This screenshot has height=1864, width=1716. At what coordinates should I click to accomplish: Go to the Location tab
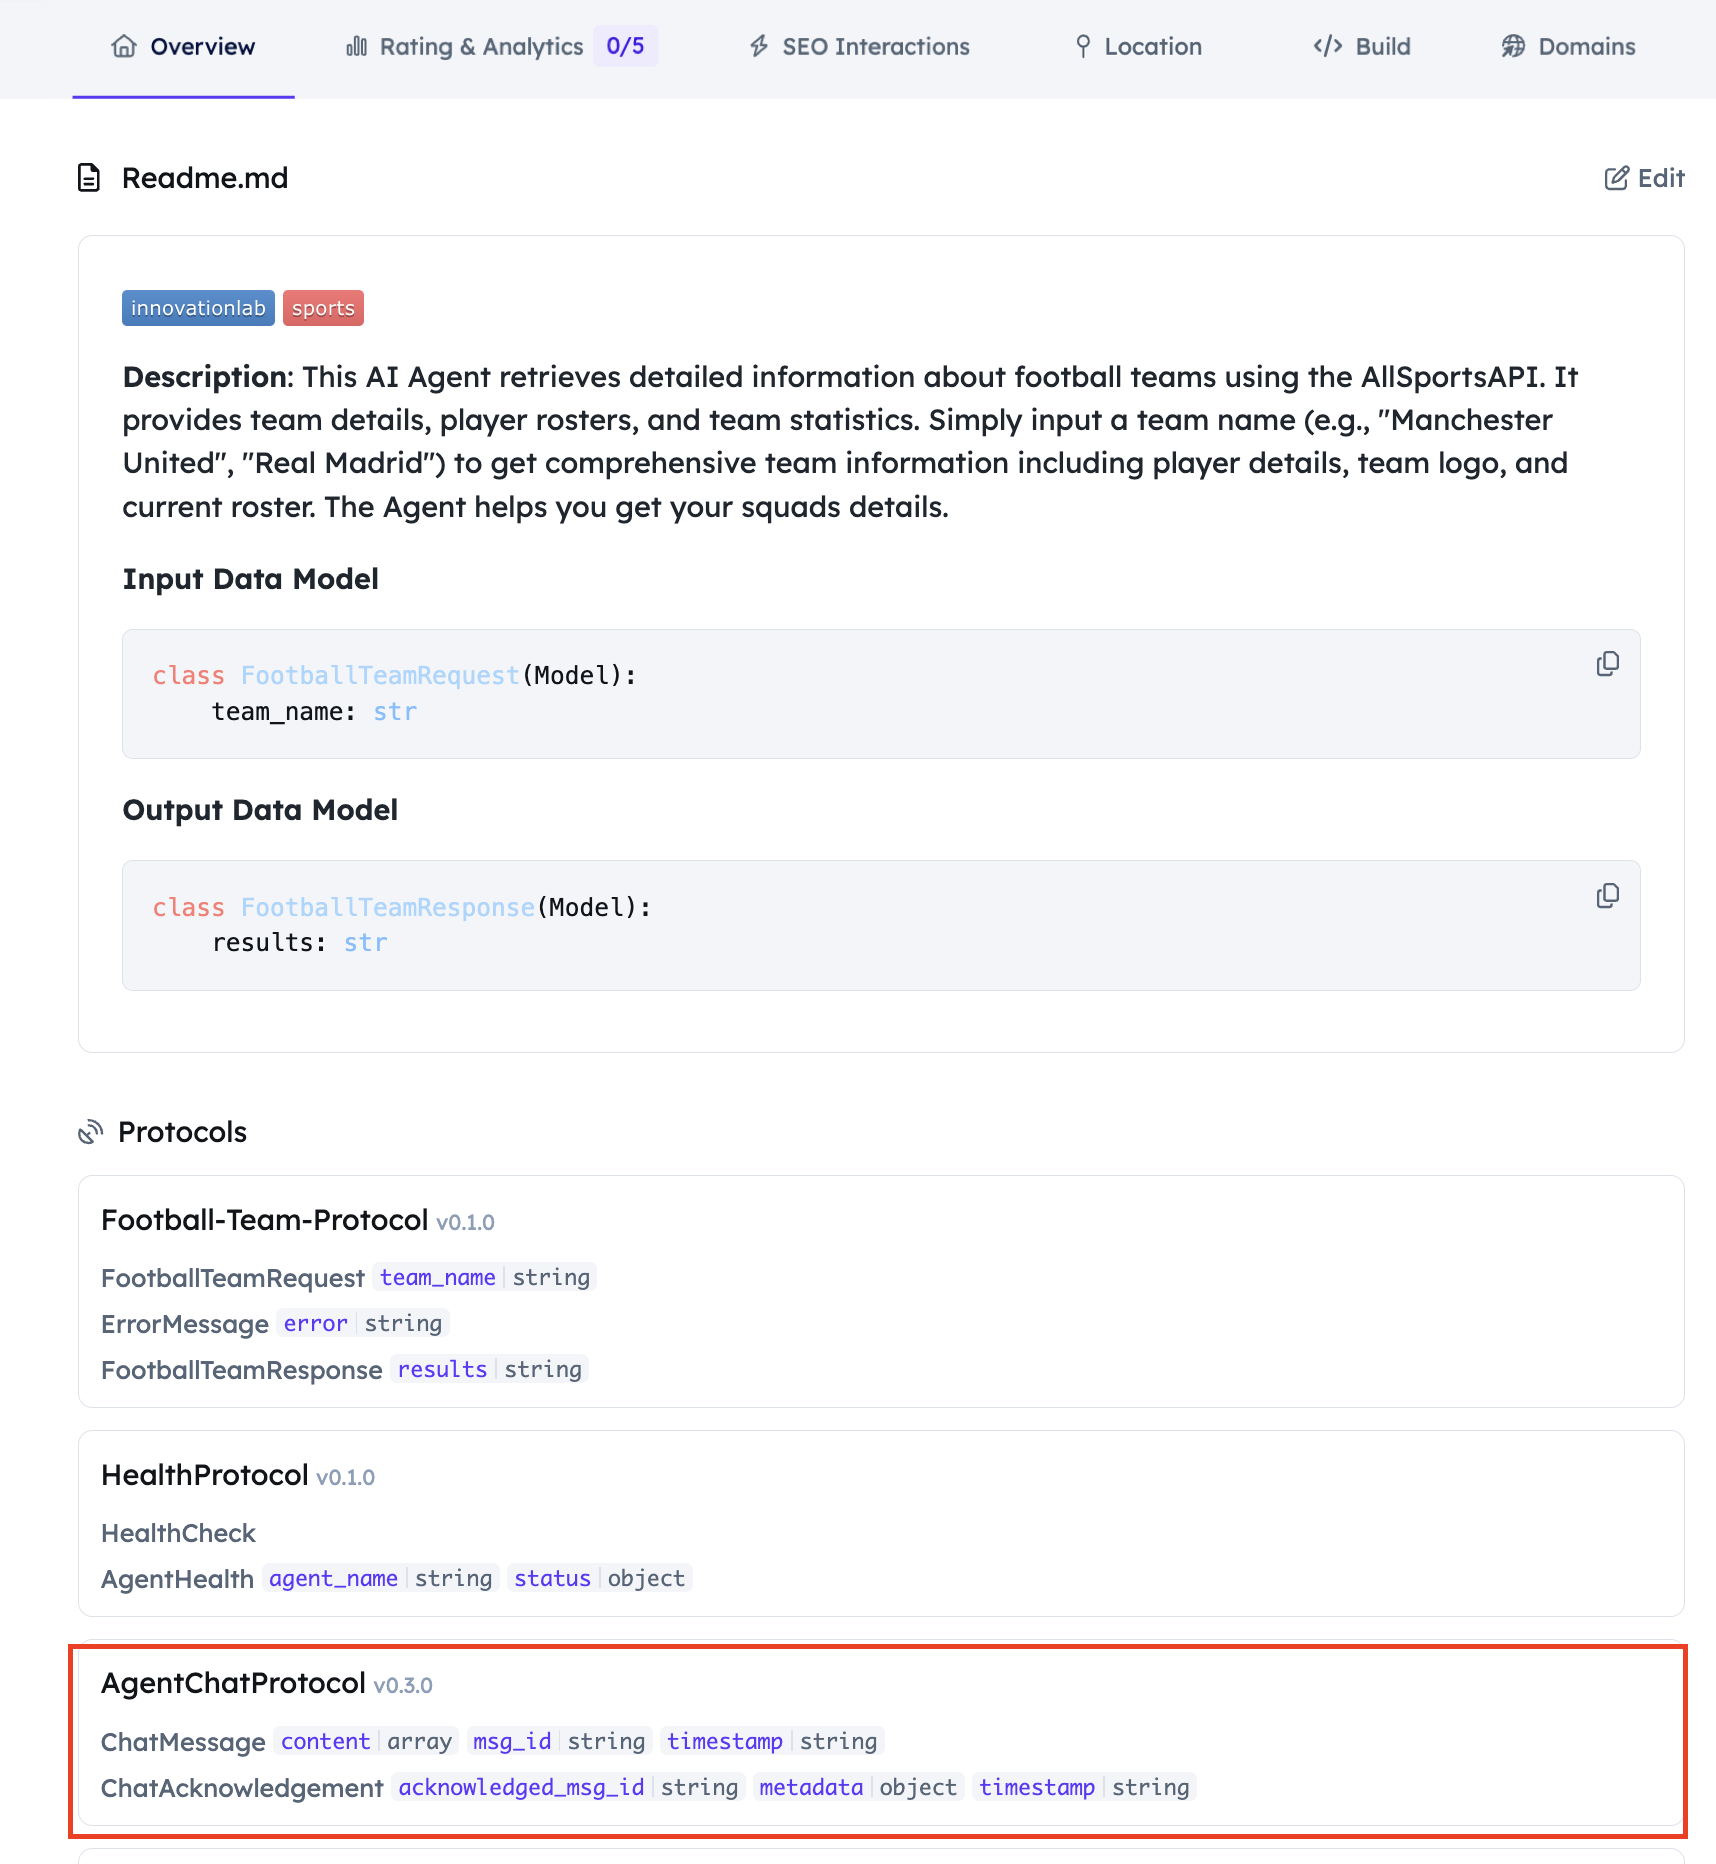click(1139, 47)
